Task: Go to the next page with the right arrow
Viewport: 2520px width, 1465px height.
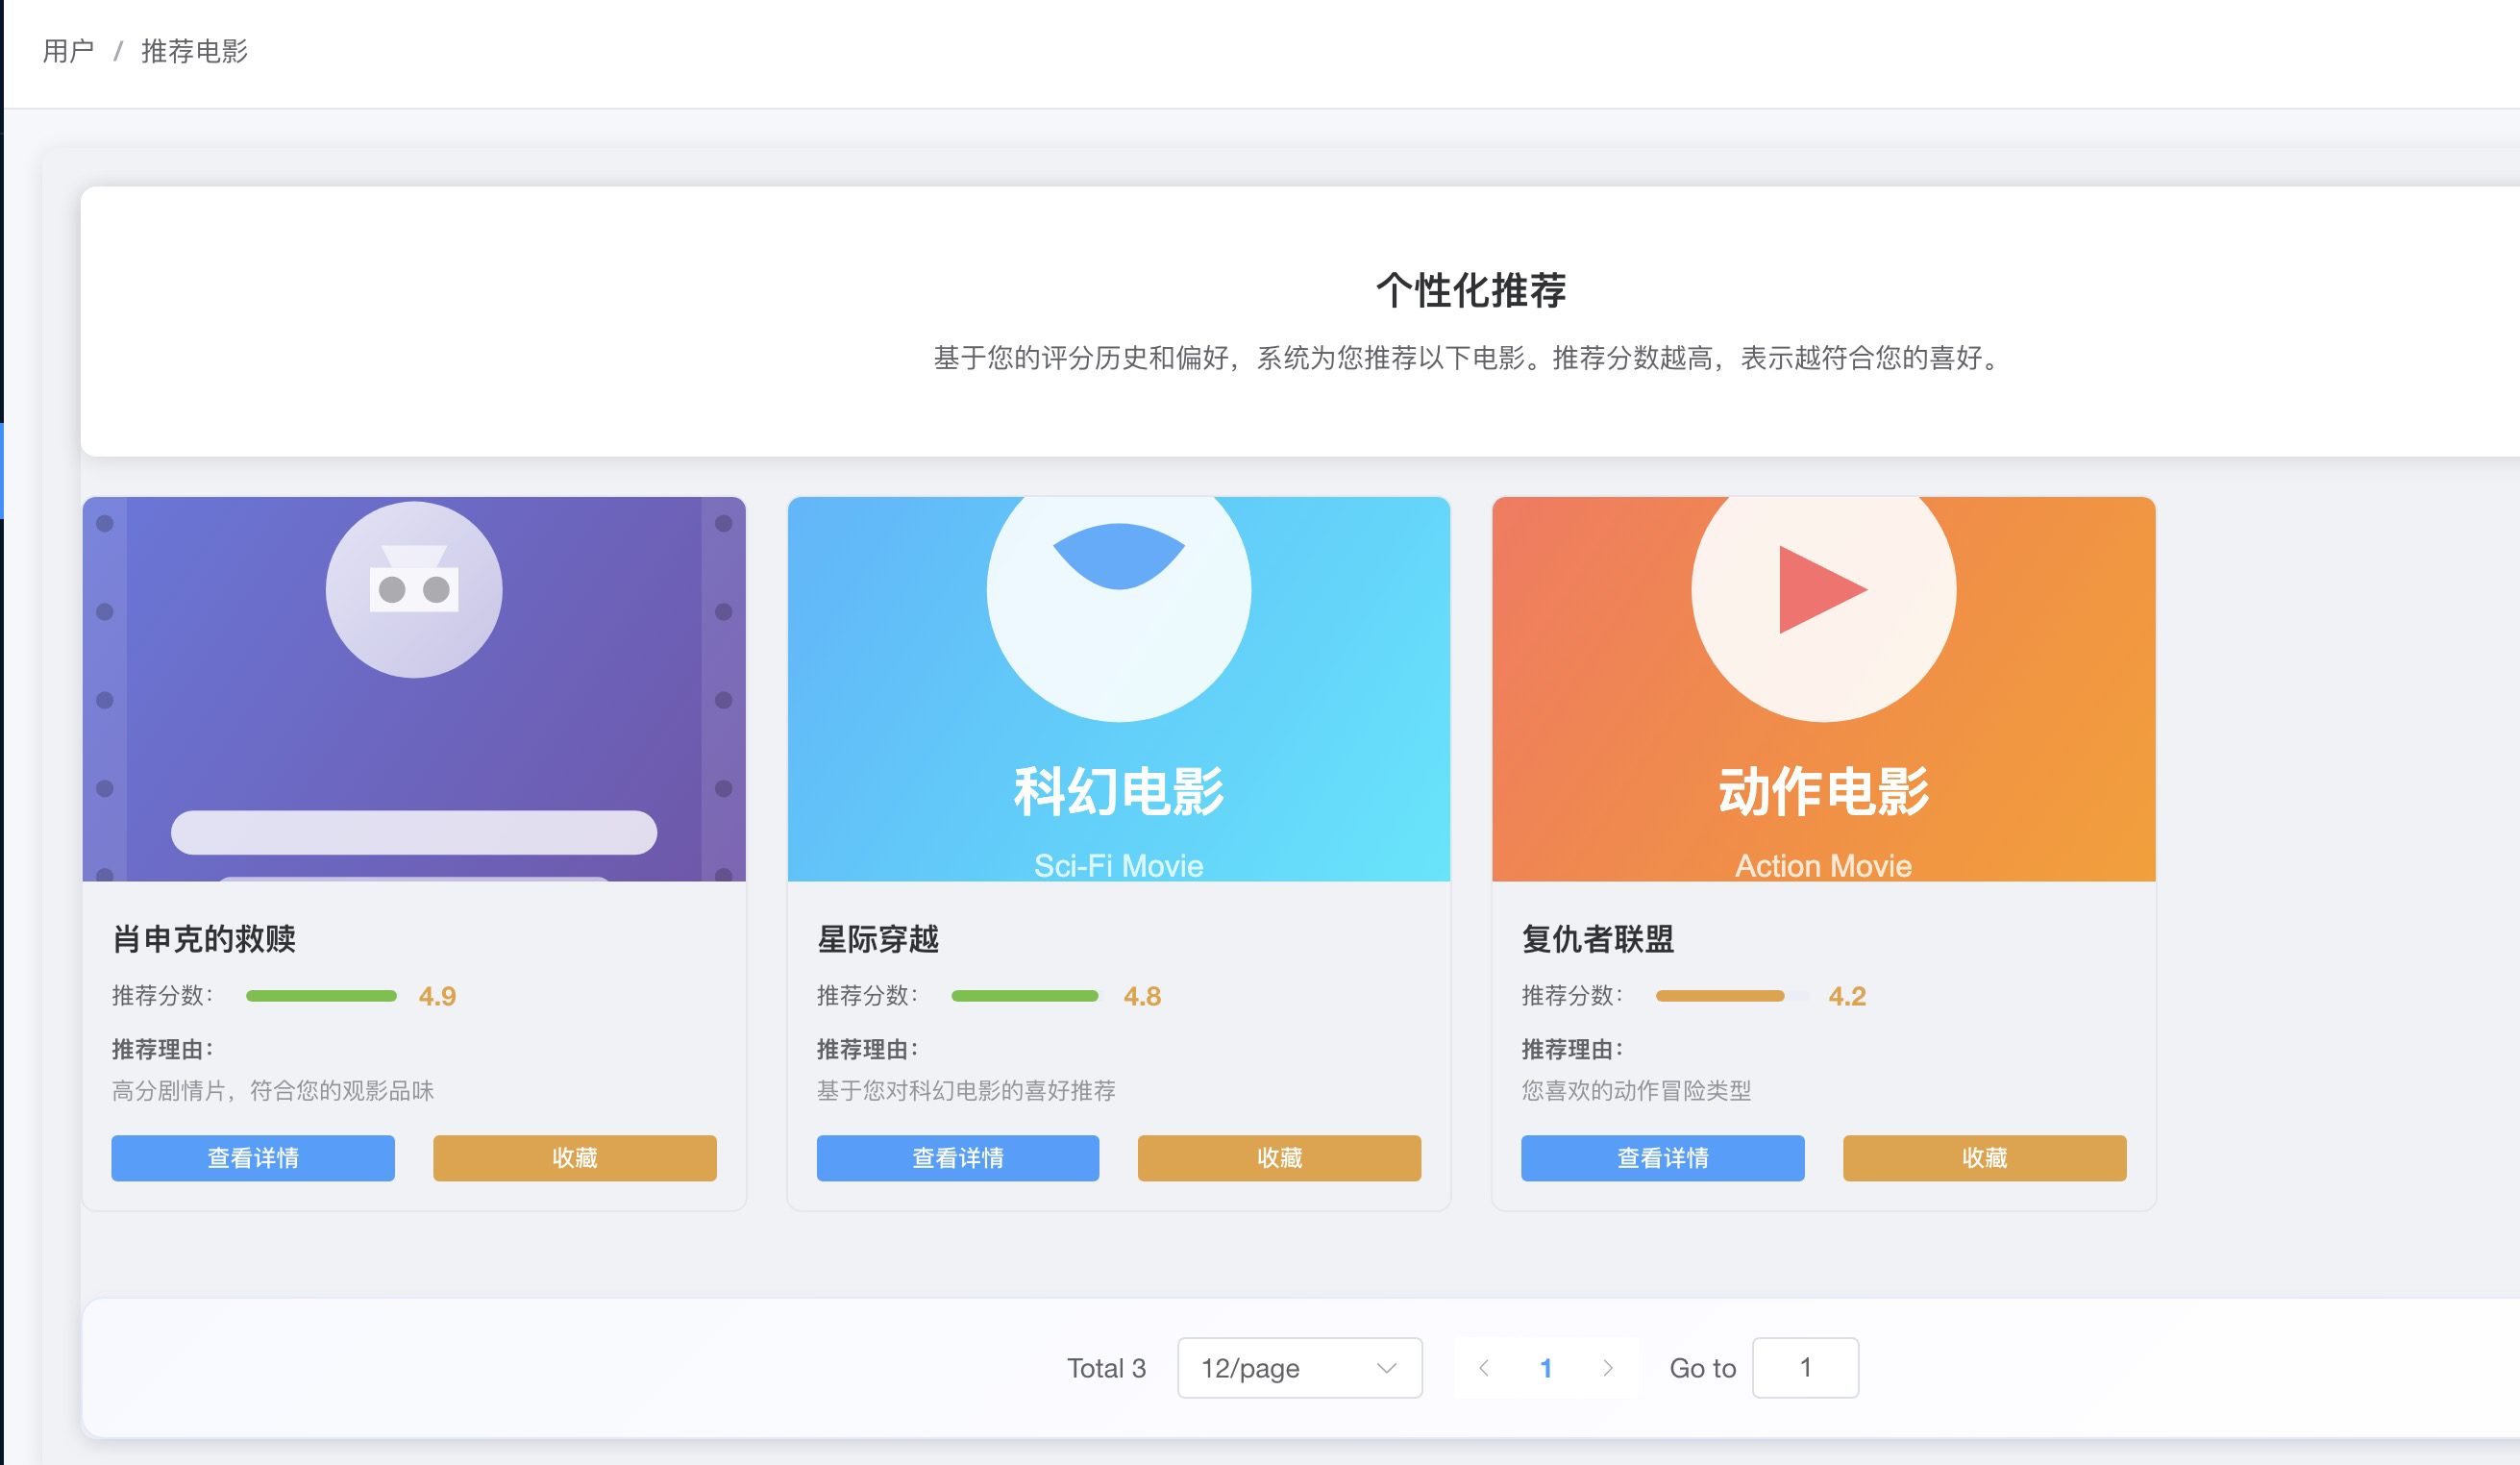Action: coord(1607,1367)
